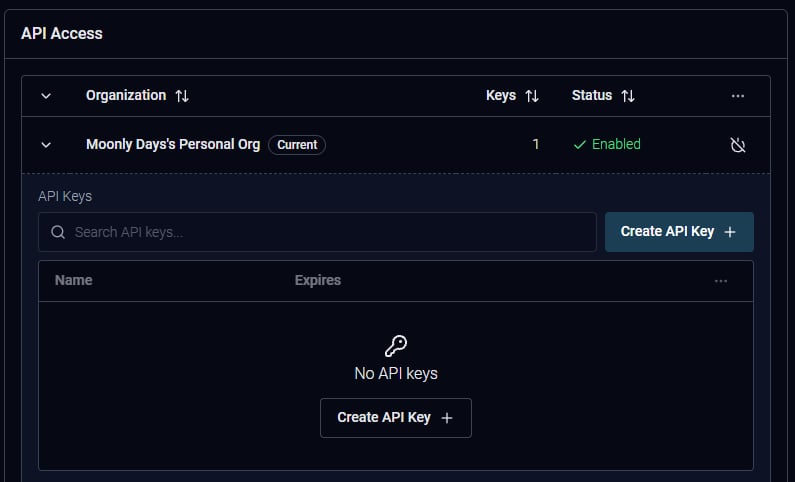Click the Enabled status text
Screen dimensions: 795x482
(616, 144)
